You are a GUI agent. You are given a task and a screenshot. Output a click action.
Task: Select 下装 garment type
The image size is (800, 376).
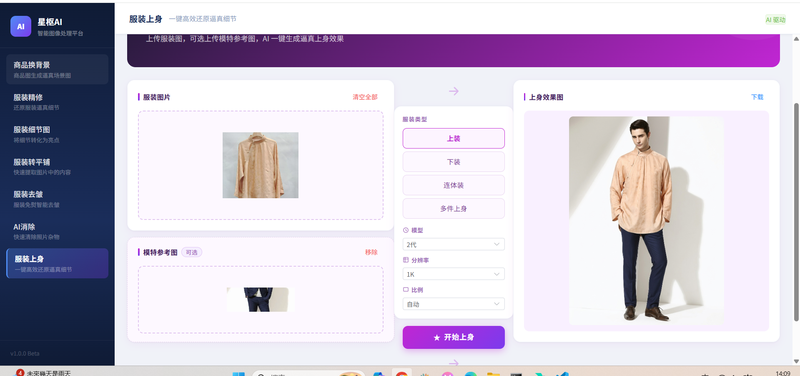click(x=454, y=162)
